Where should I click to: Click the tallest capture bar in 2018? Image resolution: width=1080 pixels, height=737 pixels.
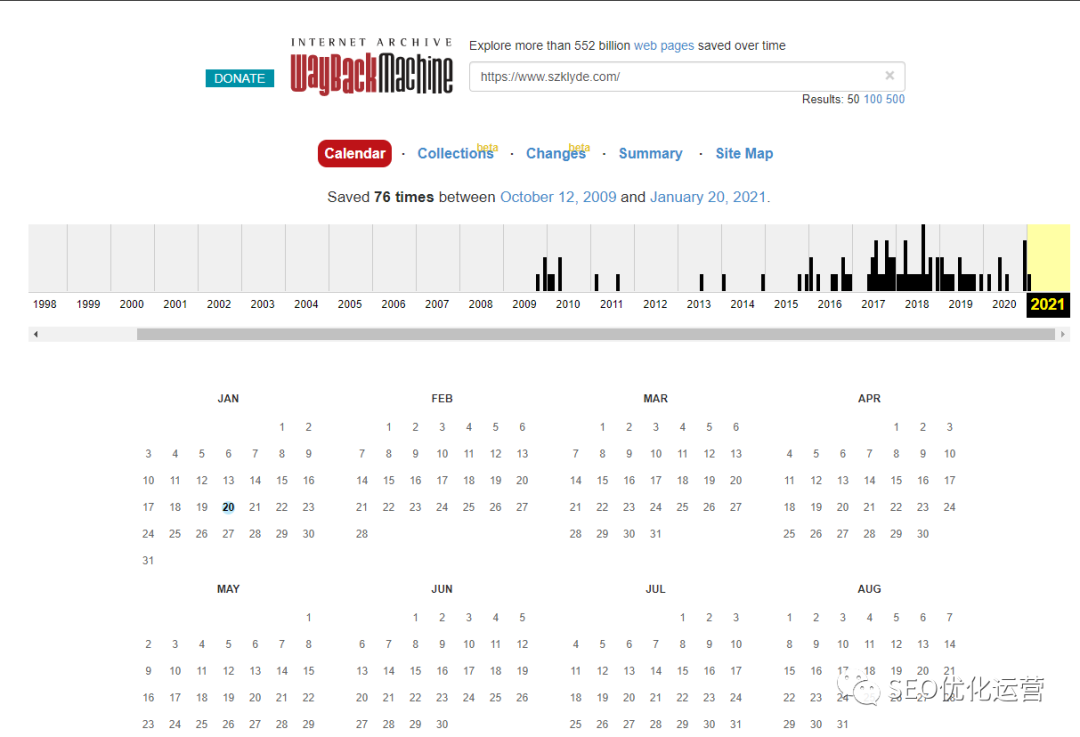(923, 258)
